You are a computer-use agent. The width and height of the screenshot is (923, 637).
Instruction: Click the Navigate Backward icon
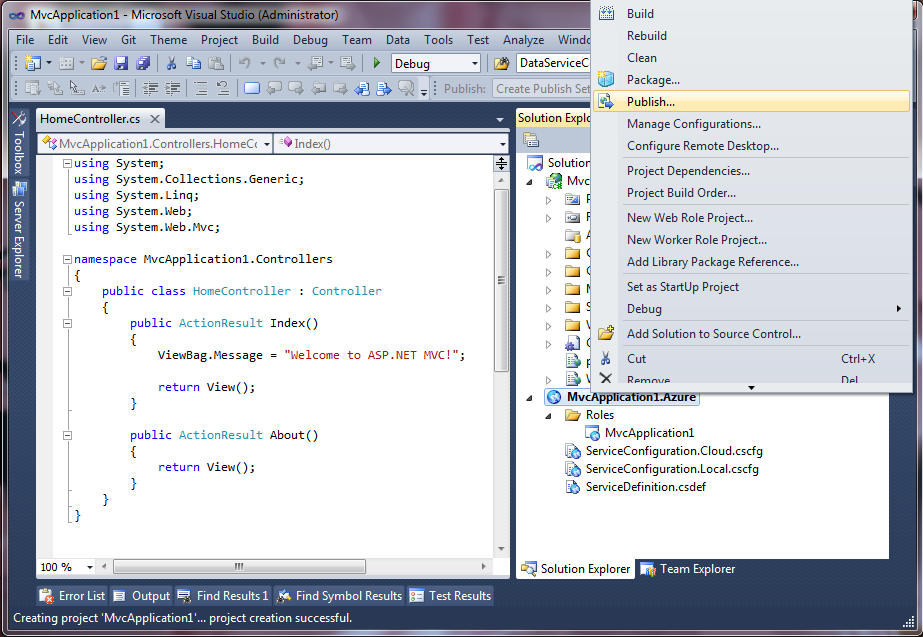pos(316,63)
